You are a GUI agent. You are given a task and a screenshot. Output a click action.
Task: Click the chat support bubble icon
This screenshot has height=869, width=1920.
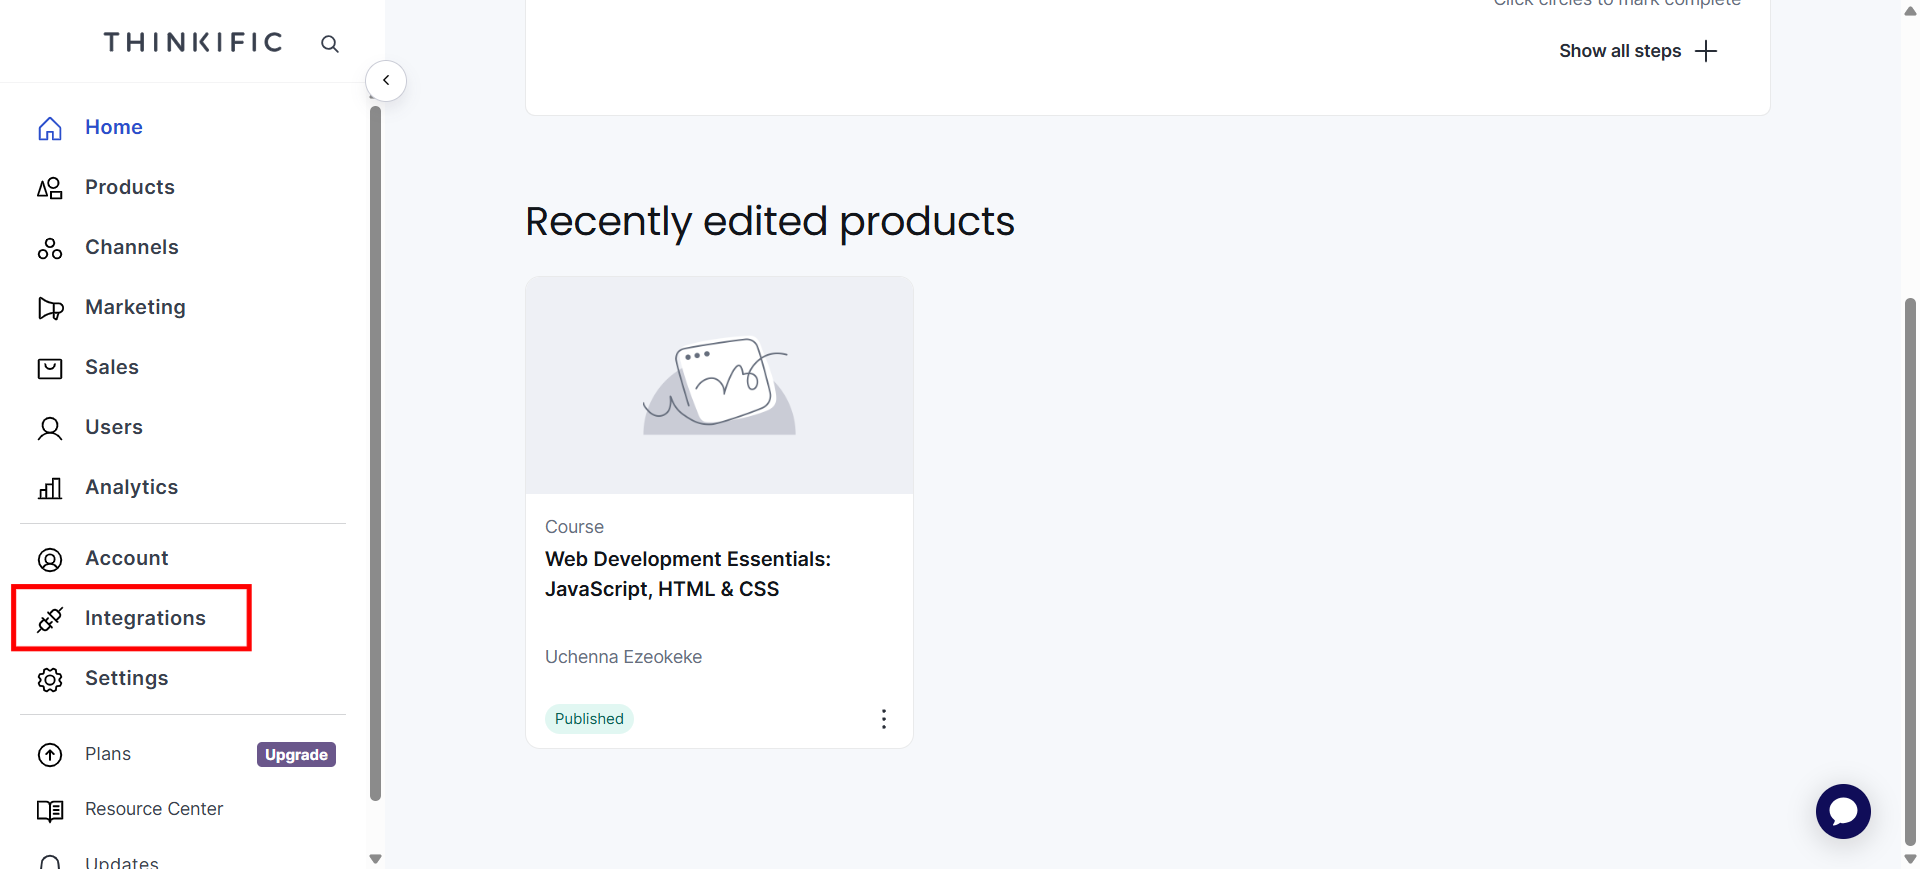click(x=1844, y=811)
